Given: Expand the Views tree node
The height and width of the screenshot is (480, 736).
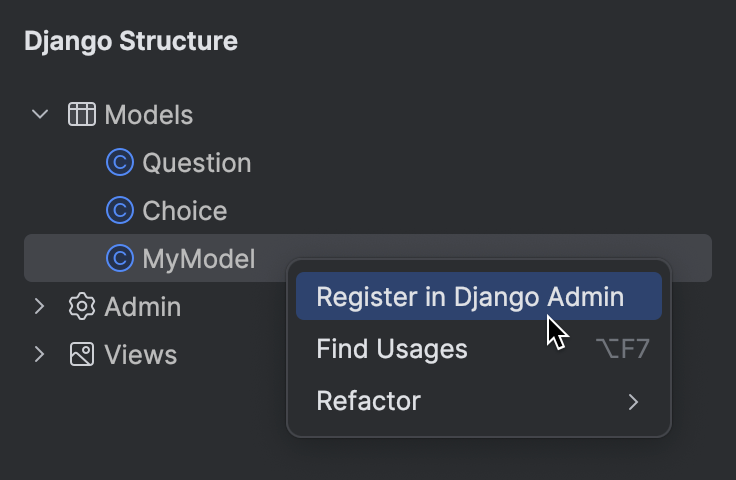Looking at the screenshot, I should click(40, 354).
